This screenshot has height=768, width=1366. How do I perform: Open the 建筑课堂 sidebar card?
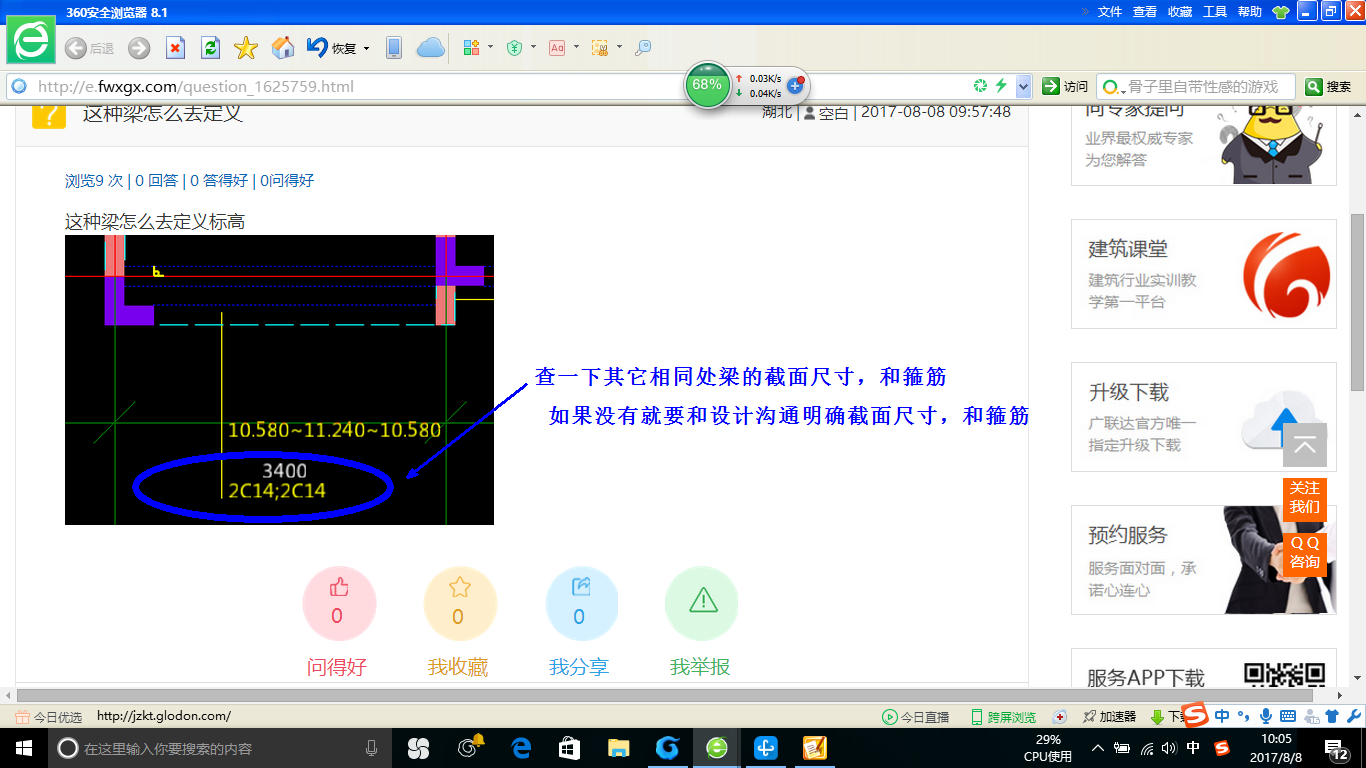(1204, 274)
